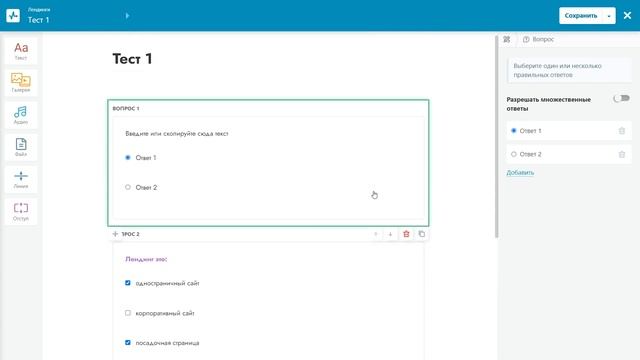This screenshot has width=640, height=360.
Task: Click the page vertical scrollbar
Action: [x=496, y=137]
